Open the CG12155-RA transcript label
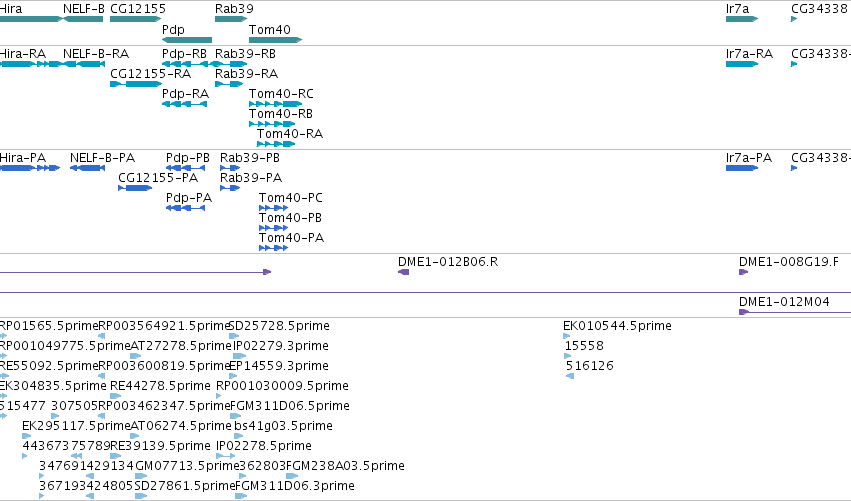The width and height of the screenshot is (851, 501). [x=150, y=74]
